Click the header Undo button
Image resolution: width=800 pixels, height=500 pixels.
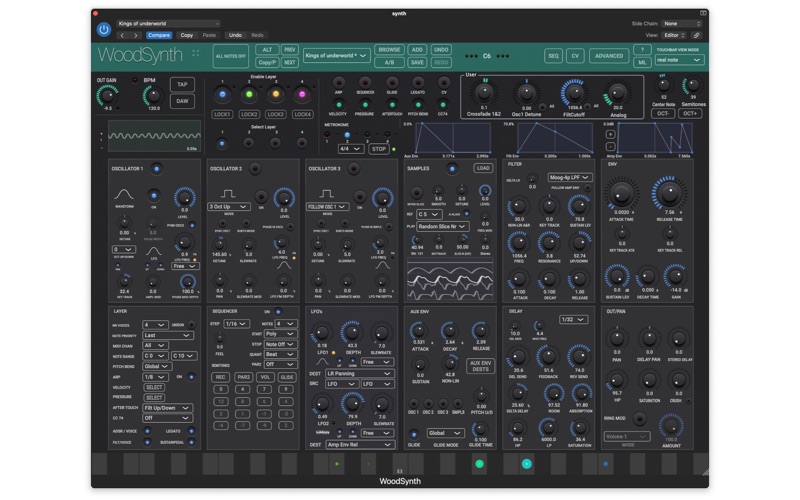click(x=235, y=35)
